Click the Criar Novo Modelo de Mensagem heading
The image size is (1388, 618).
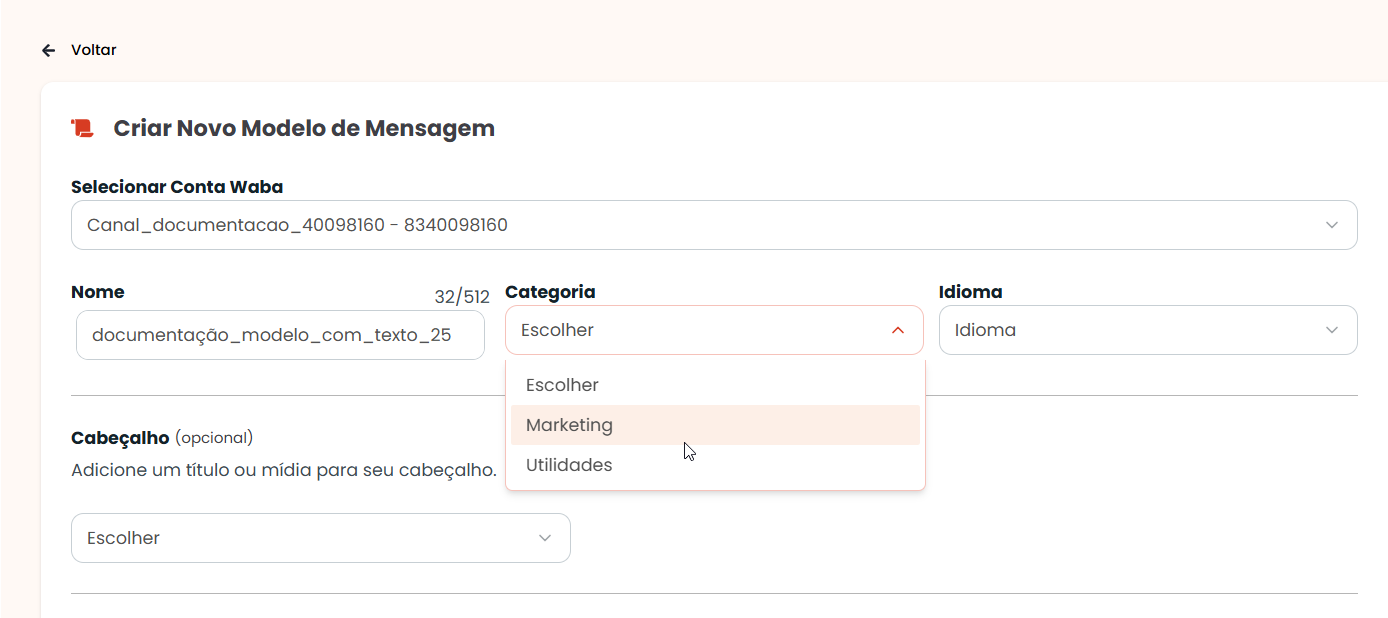(304, 128)
